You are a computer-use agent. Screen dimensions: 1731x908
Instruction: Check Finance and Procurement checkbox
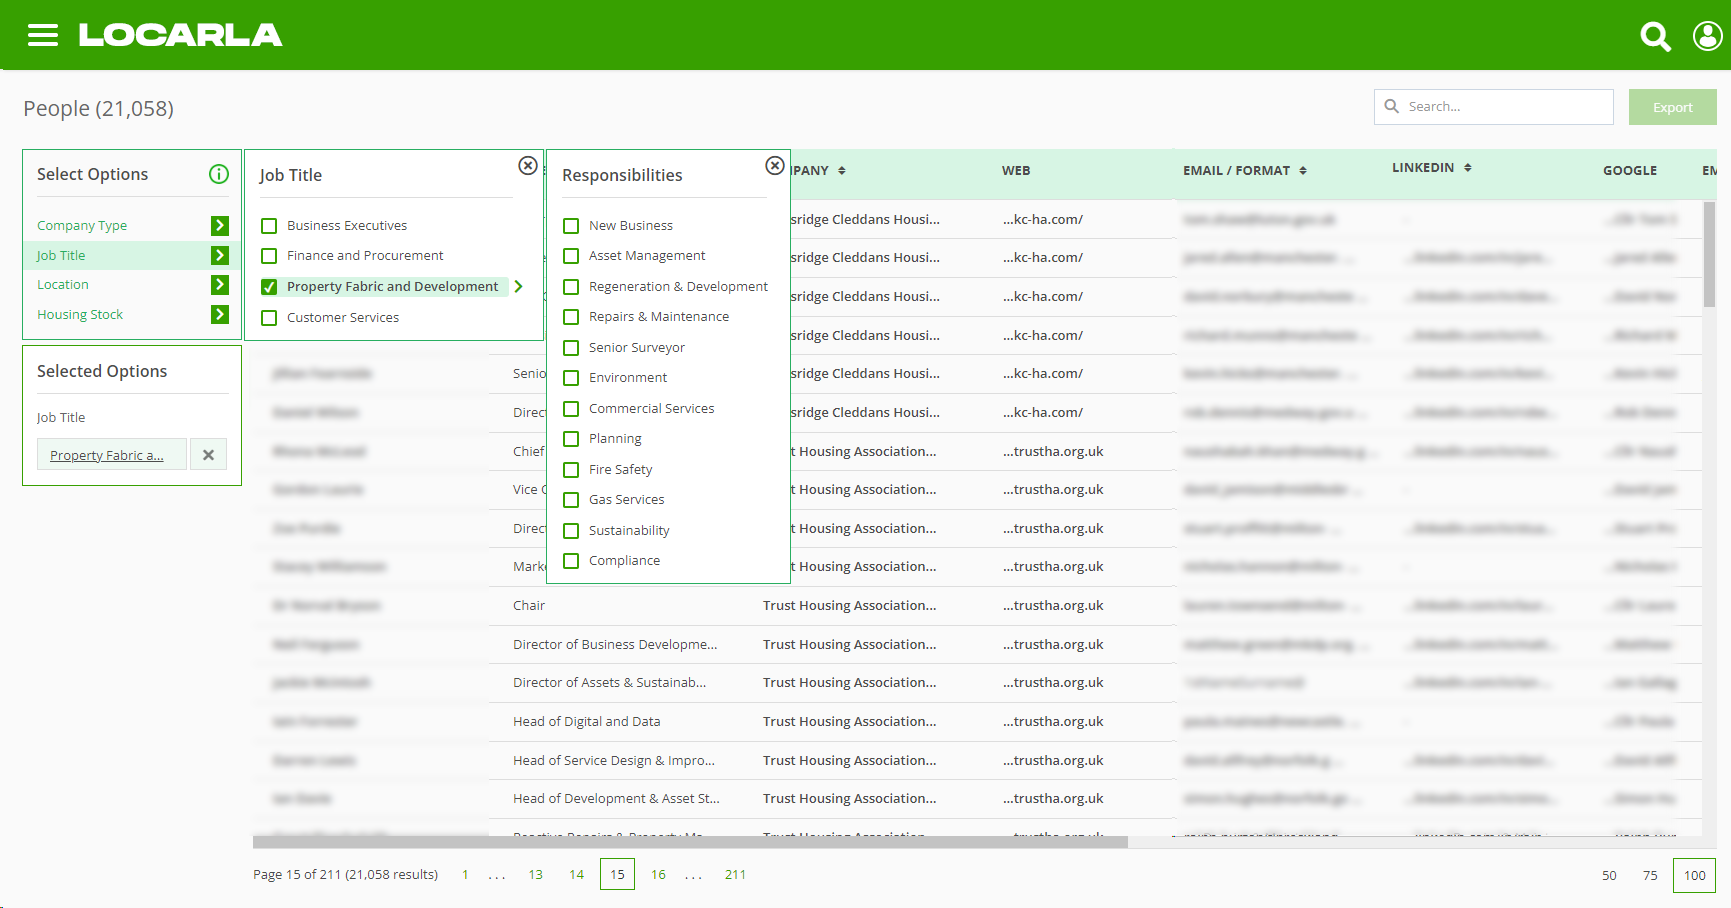point(269,256)
